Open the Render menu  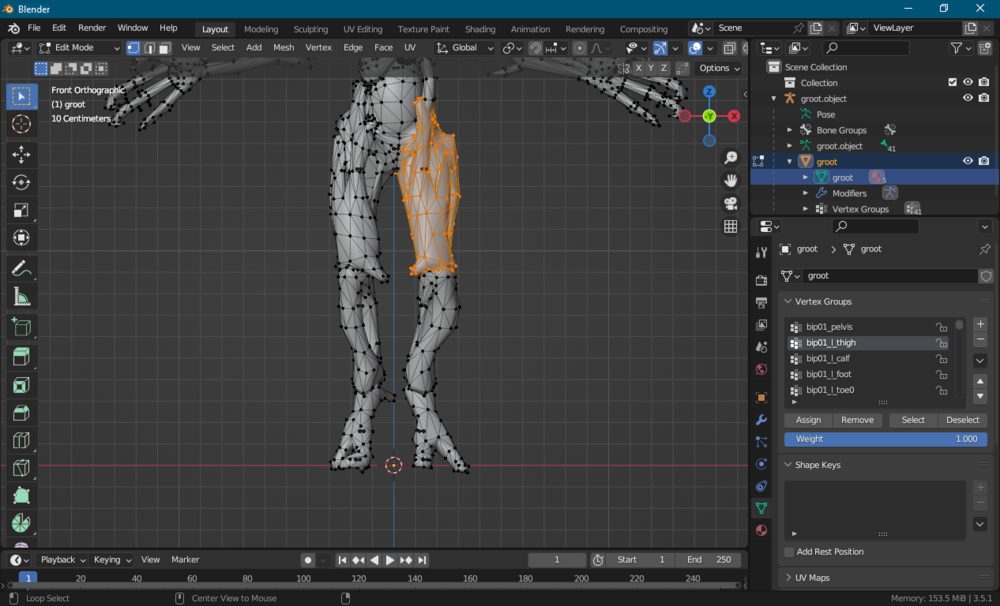click(92, 28)
